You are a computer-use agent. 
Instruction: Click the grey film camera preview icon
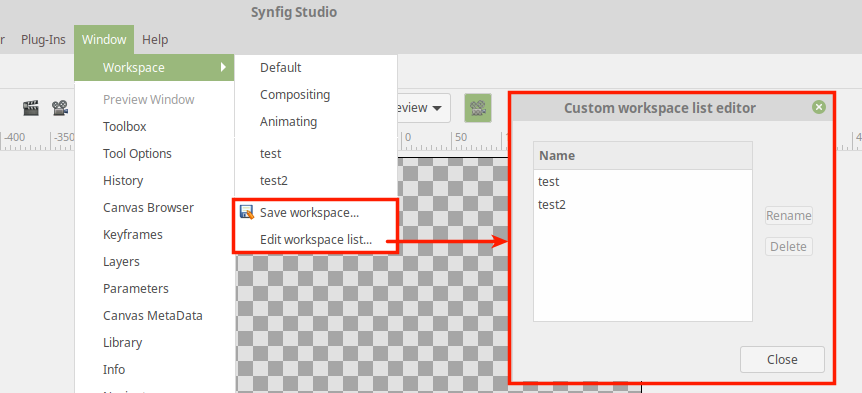coord(60,108)
